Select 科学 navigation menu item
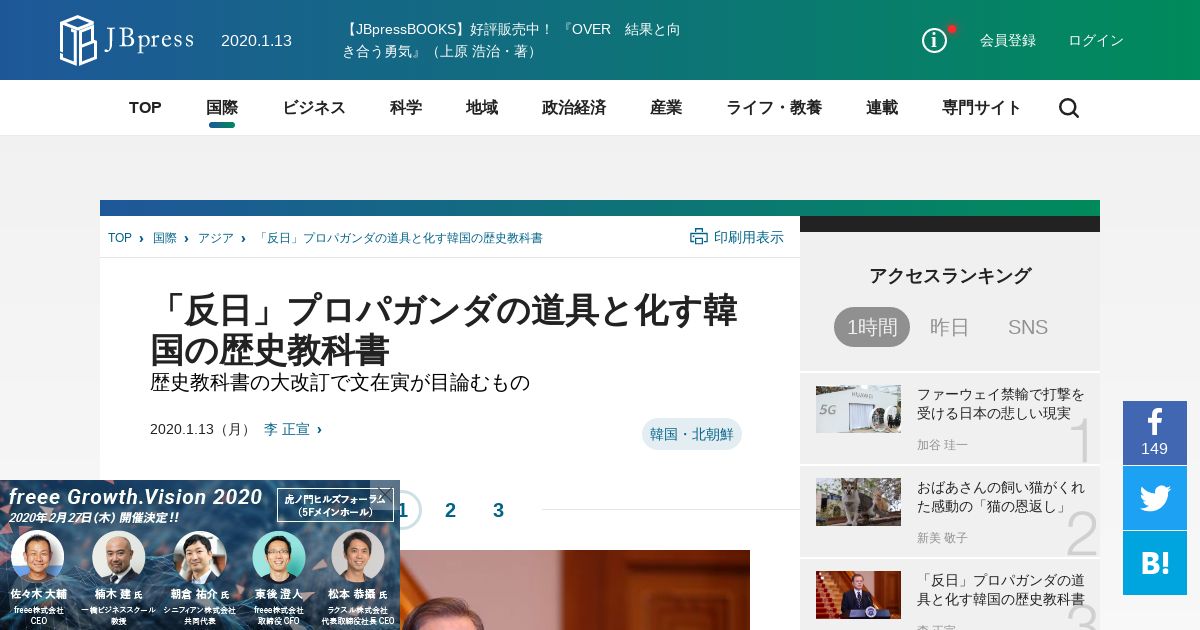The height and width of the screenshot is (630, 1200). click(x=406, y=108)
